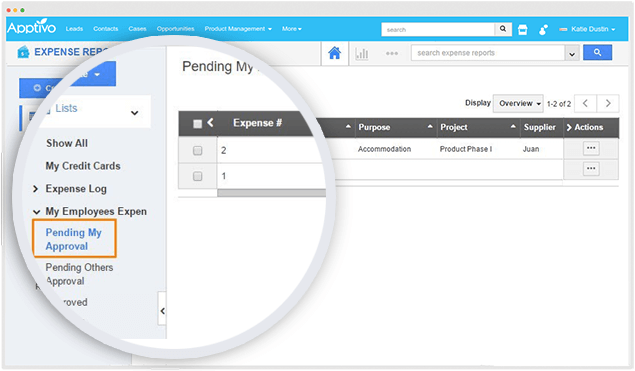Select Show All list
The image size is (635, 371).
[x=67, y=143]
